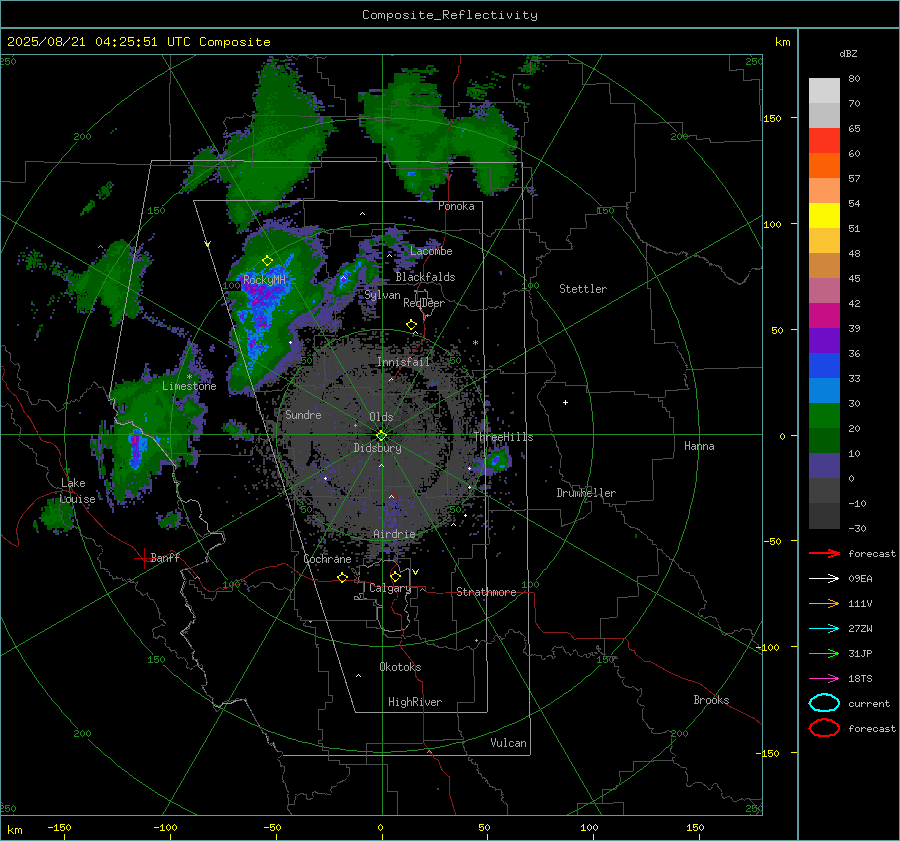The image size is (900, 841).
Task: Select the purple 39 dBZ swatch
Action: coord(824,341)
